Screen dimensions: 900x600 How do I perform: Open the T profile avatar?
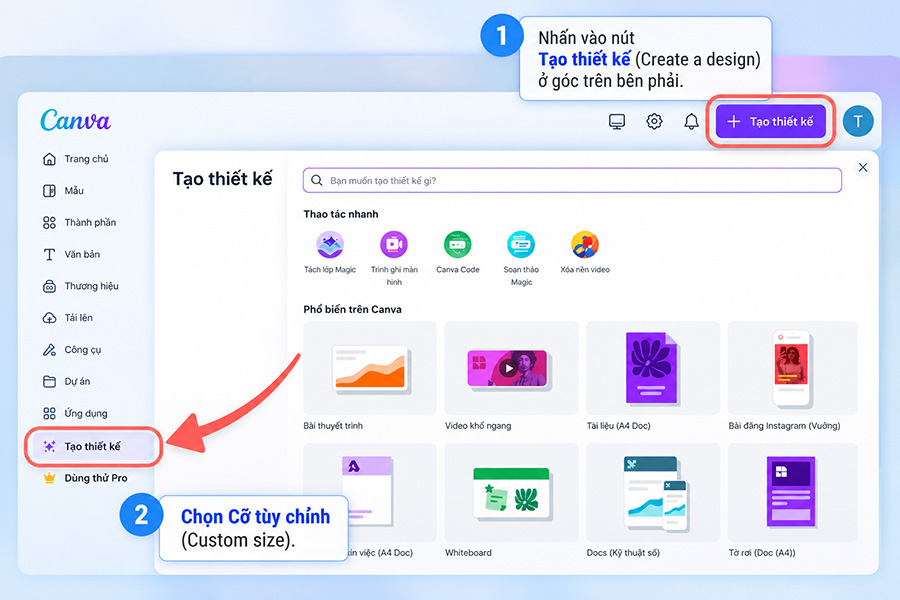pyautogui.click(x=858, y=121)
